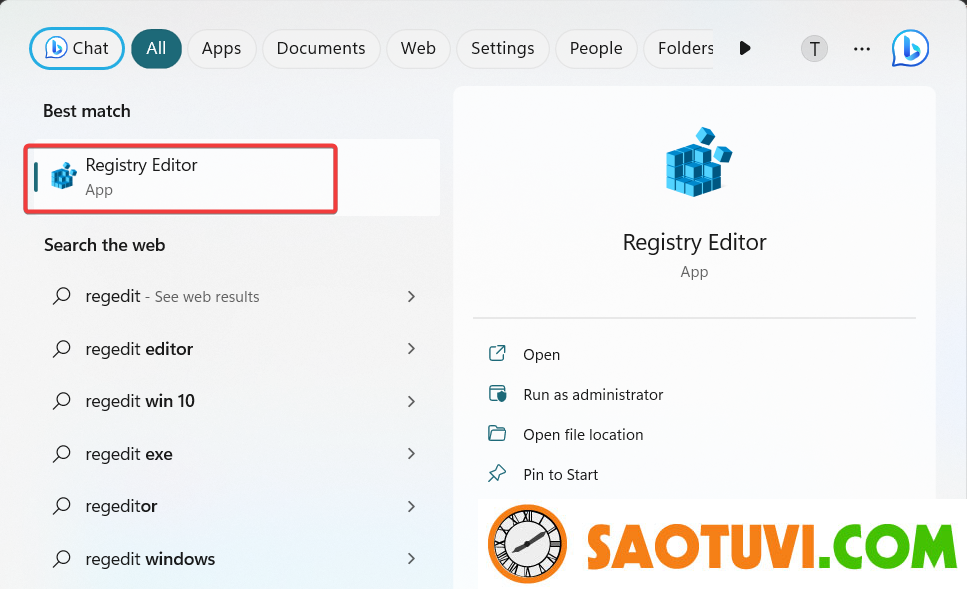
Task: Open the Chat tab with Bing icon
Action: [76, 48]
